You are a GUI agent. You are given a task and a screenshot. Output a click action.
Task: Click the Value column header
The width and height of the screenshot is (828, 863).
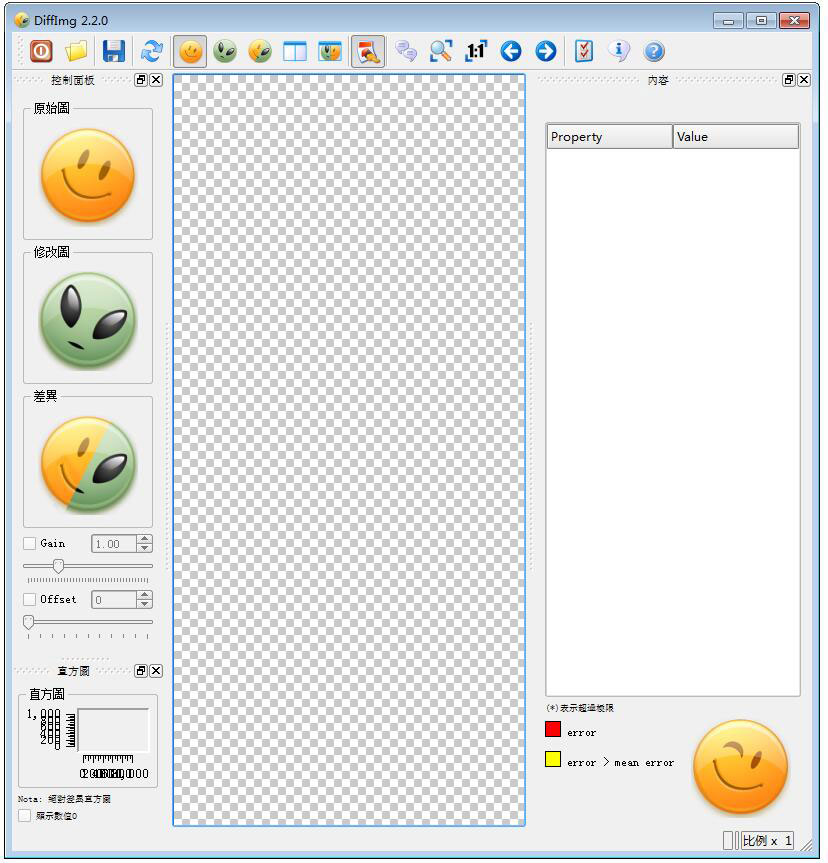pos(736,136)
